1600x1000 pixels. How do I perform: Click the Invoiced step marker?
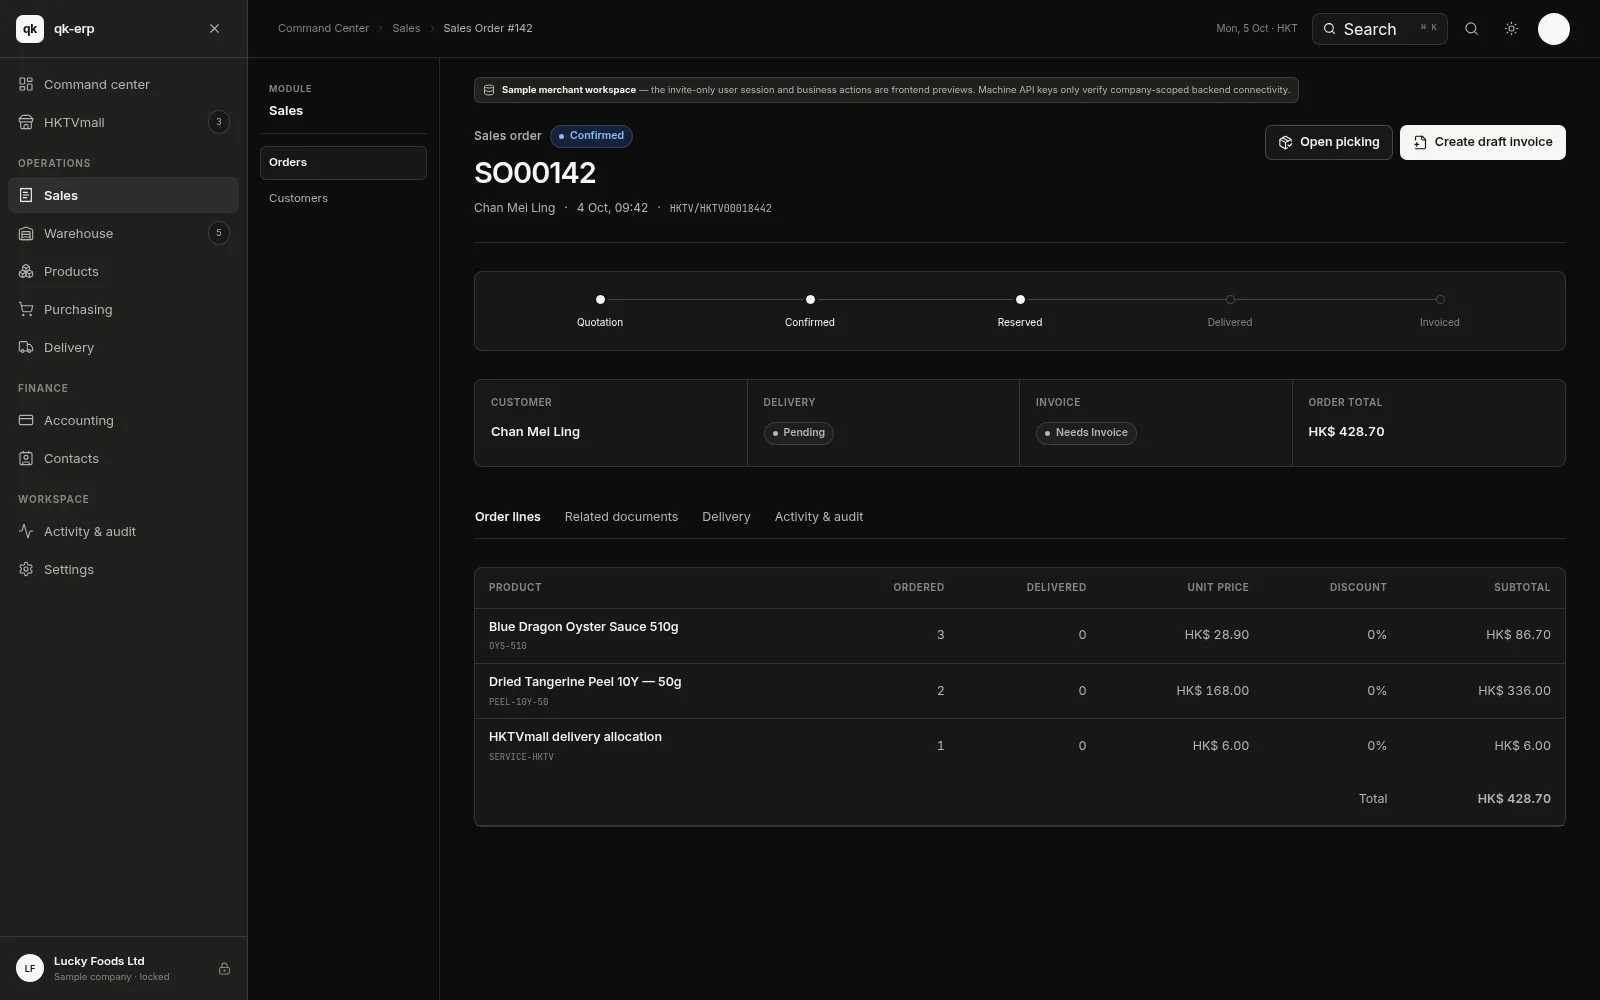point(1440,299)
